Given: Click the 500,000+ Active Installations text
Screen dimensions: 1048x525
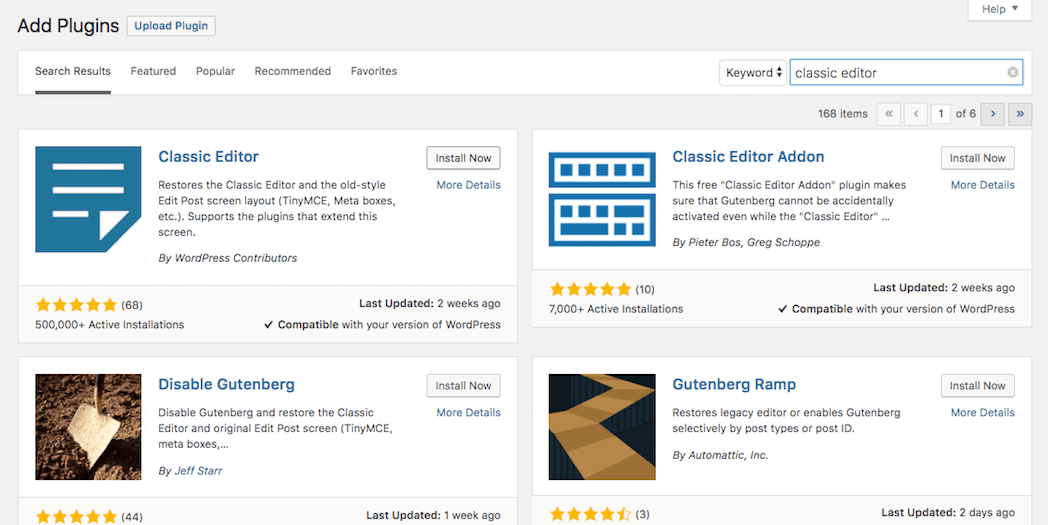Looking at the screenshot, I should pos(110,324).
